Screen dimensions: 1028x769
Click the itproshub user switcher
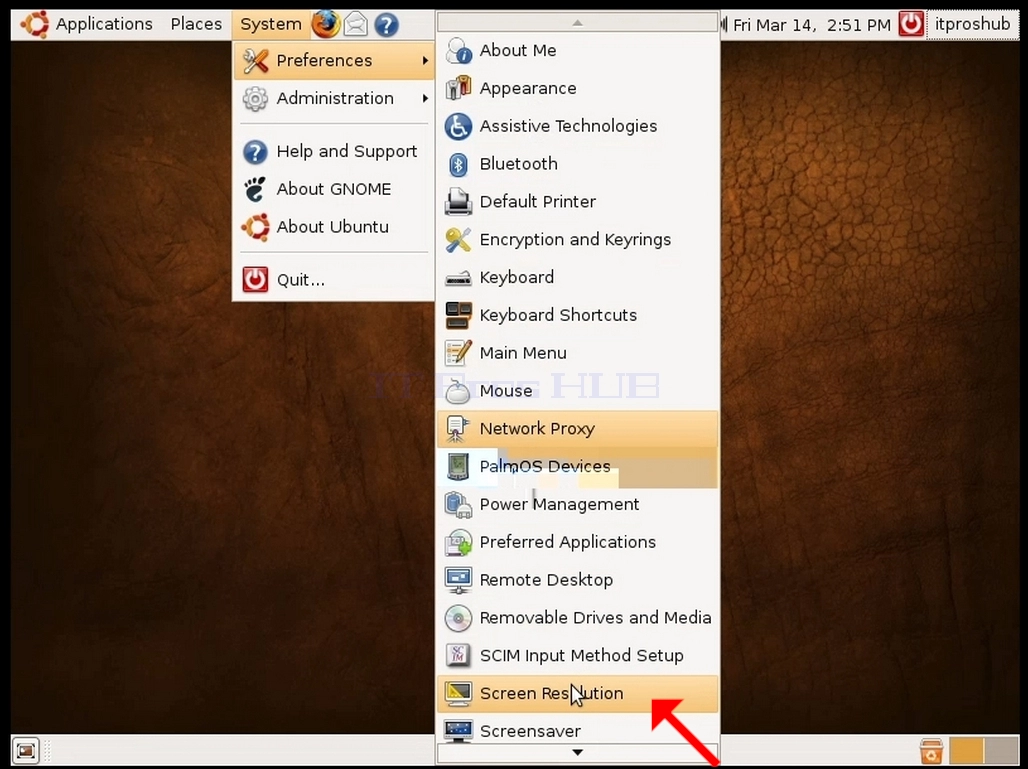point(972,25)
